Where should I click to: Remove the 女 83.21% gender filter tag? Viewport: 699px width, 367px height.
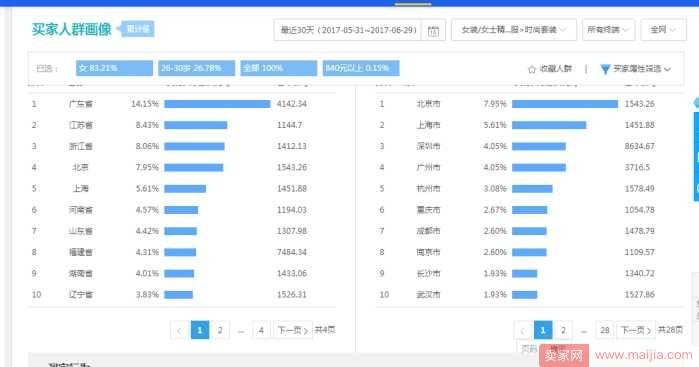pyautogui.click(x=114, y=68)
